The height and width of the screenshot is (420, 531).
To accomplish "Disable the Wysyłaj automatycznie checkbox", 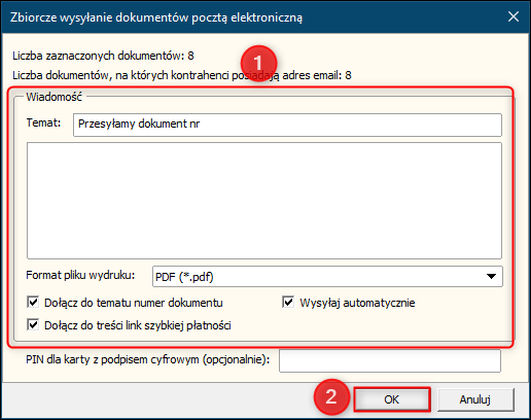I will click(288, 302).
